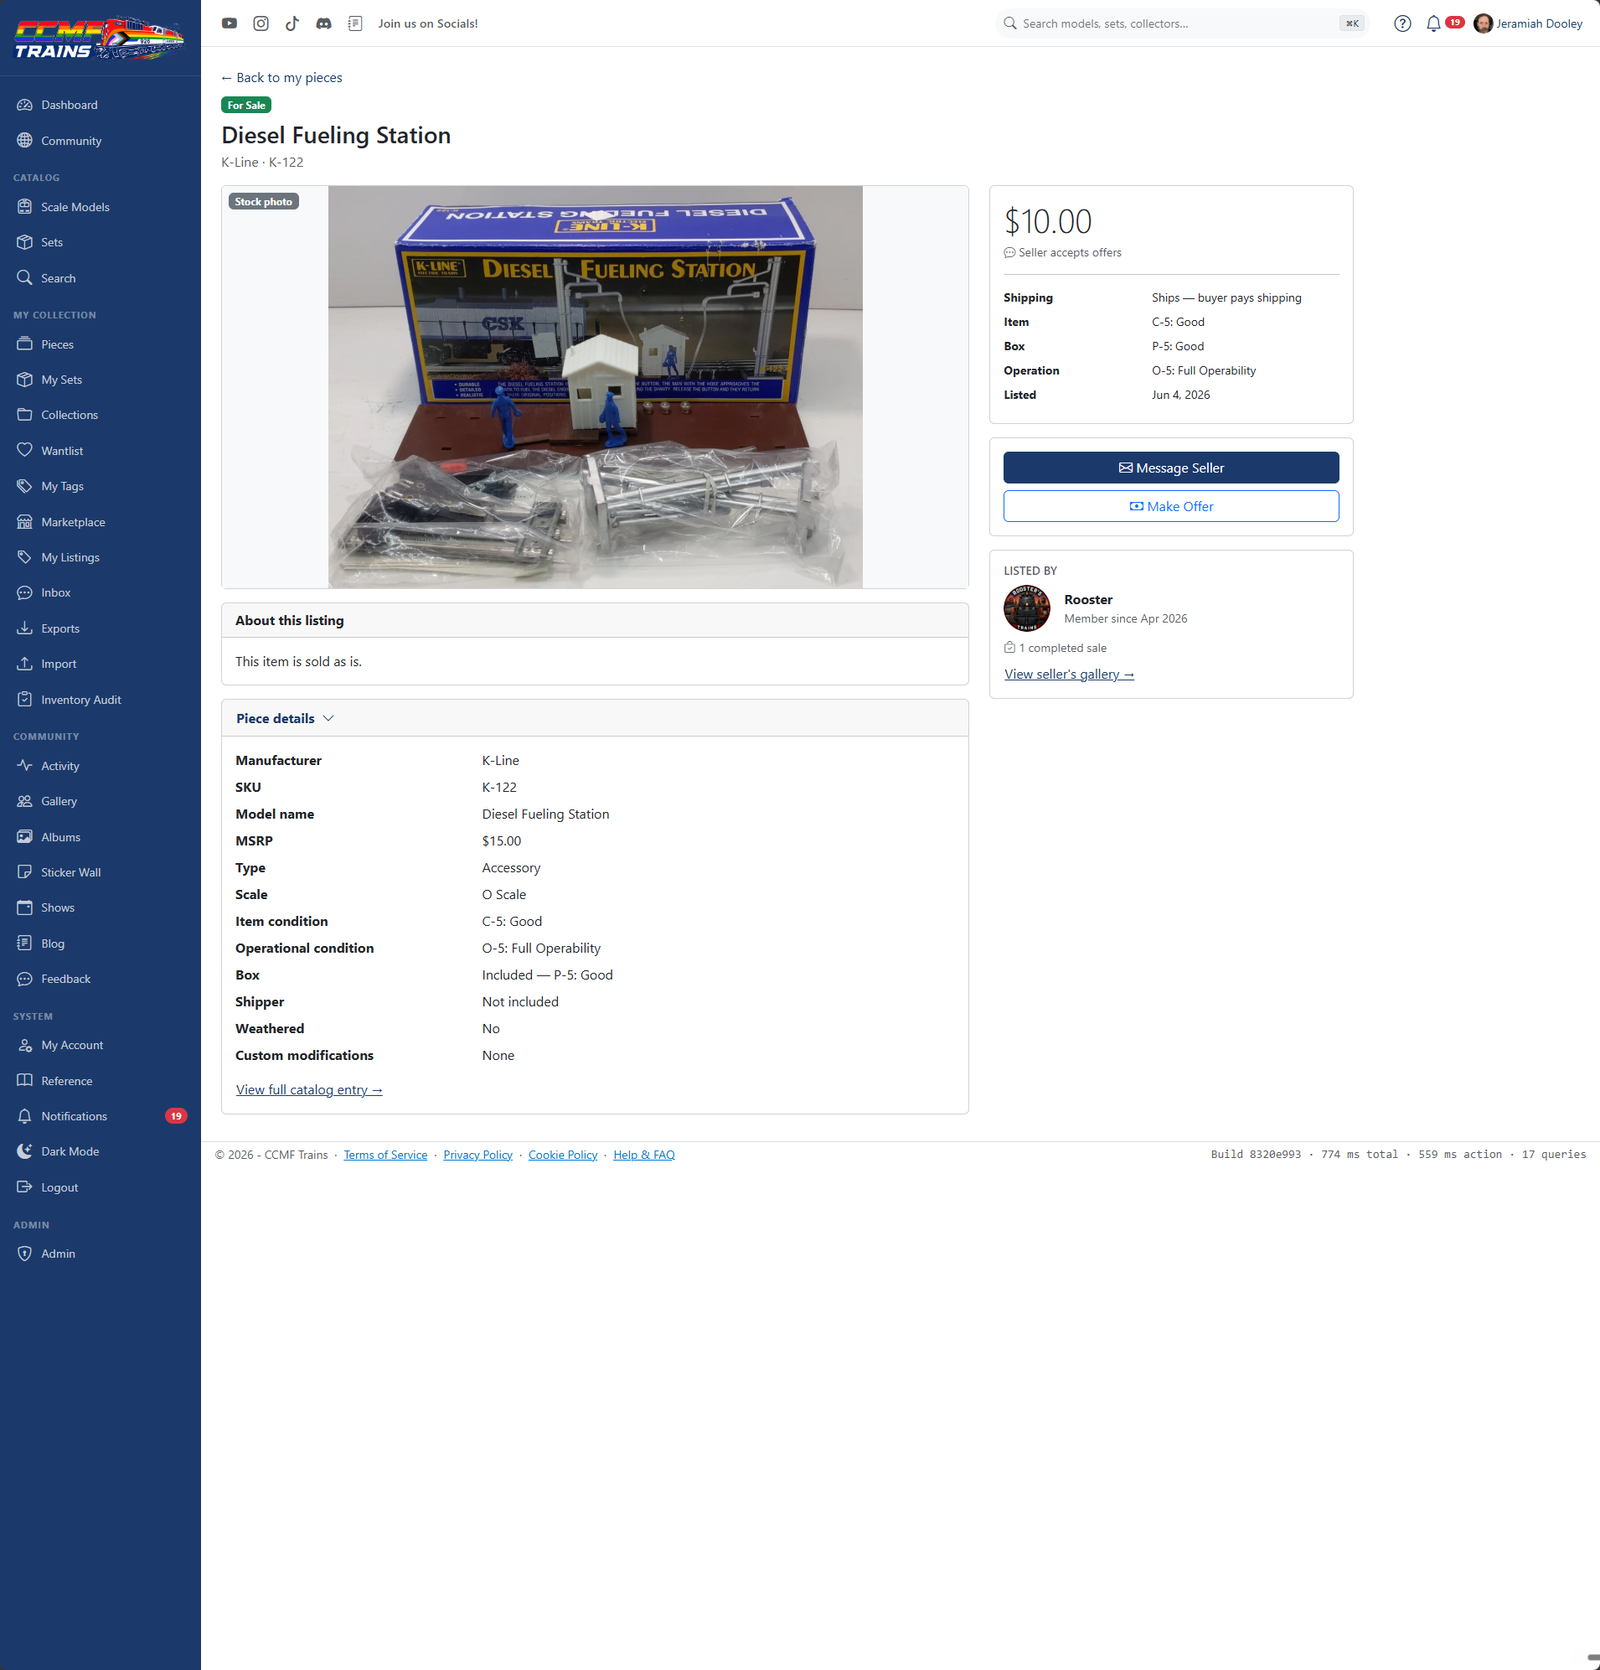Go to Dashboard in sidebar

click(100, 105)
